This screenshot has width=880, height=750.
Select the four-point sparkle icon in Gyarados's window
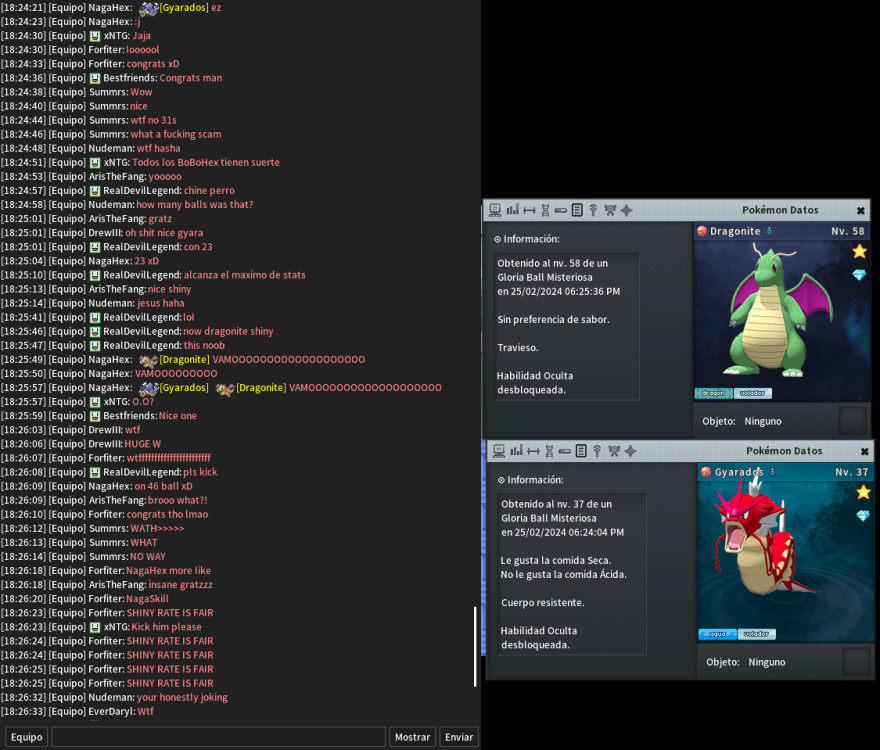631,451
